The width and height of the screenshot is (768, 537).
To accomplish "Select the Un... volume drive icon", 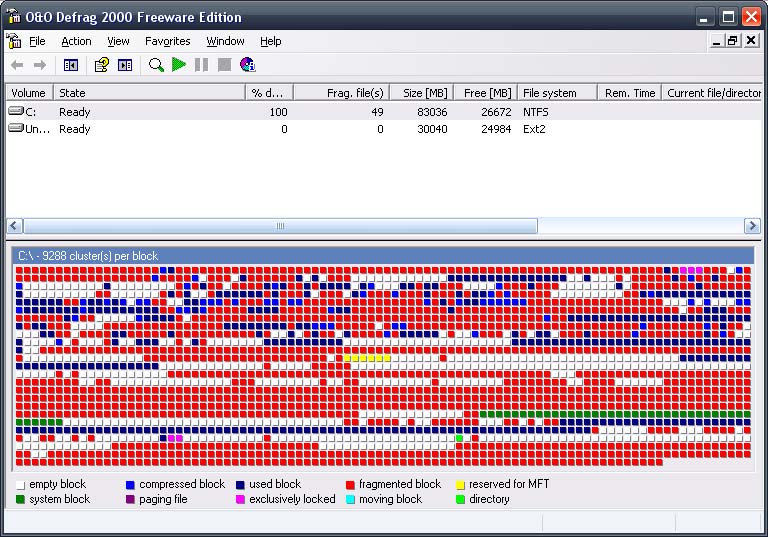I will pyautogui.click(x=16, y=128).
